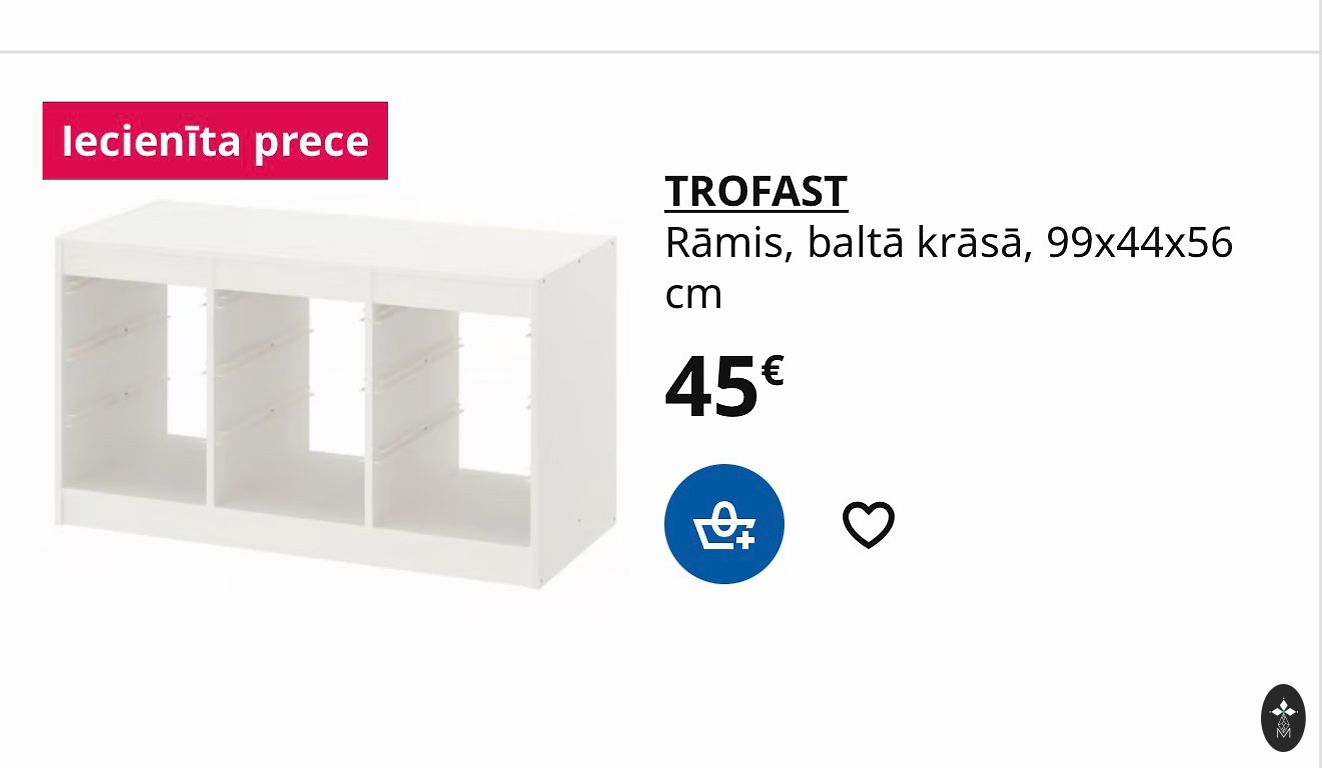The image size is (1322, 768).
Task: Click the white TROFAST frame product image
Action: [x=335, y=400]
